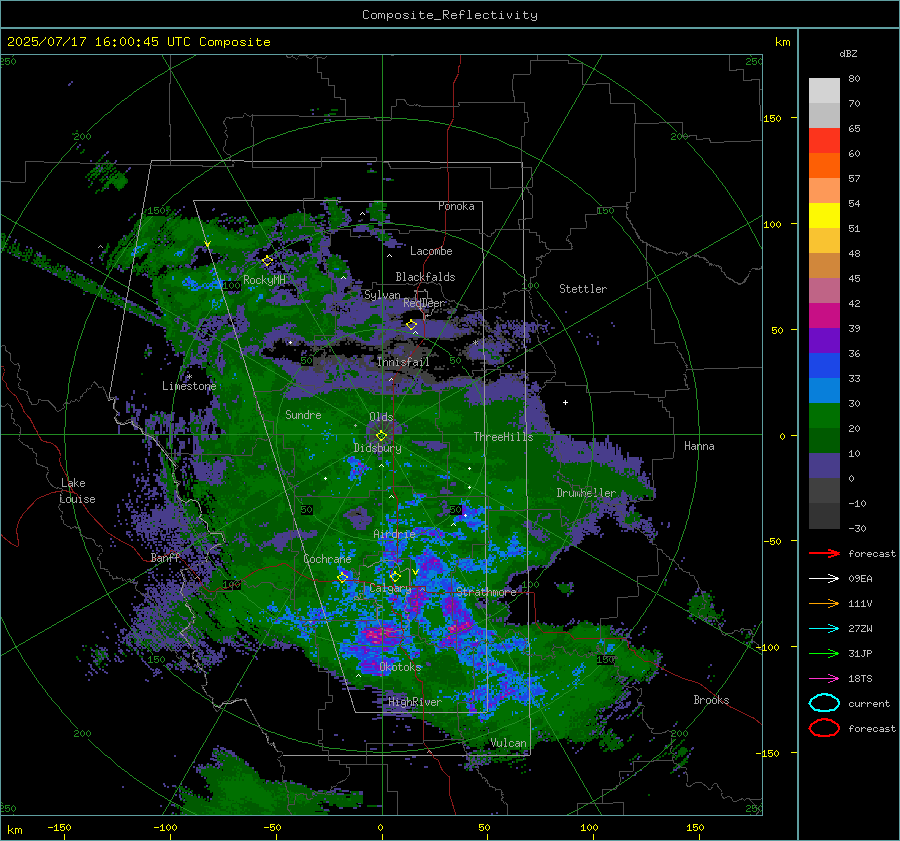Click the dBZ legend heading
The height and width of the screenshot is (841, 900).
click(848, 53)
